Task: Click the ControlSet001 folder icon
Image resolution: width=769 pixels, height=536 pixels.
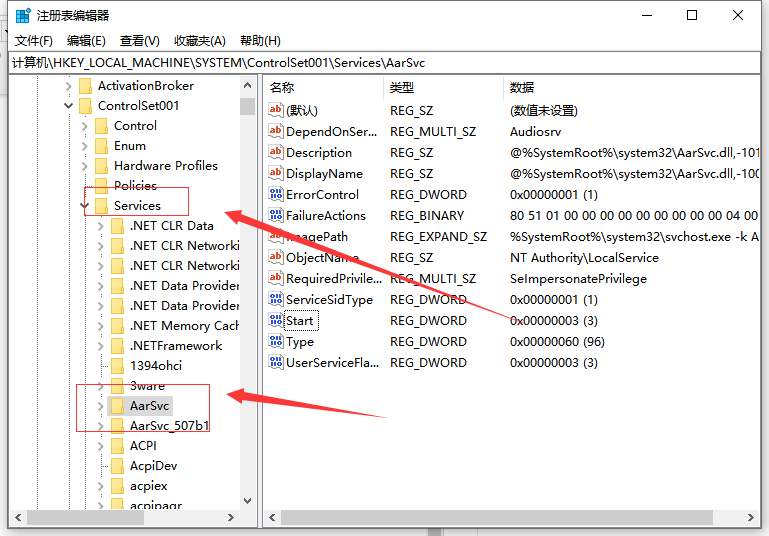Action: tap(85, 106)
